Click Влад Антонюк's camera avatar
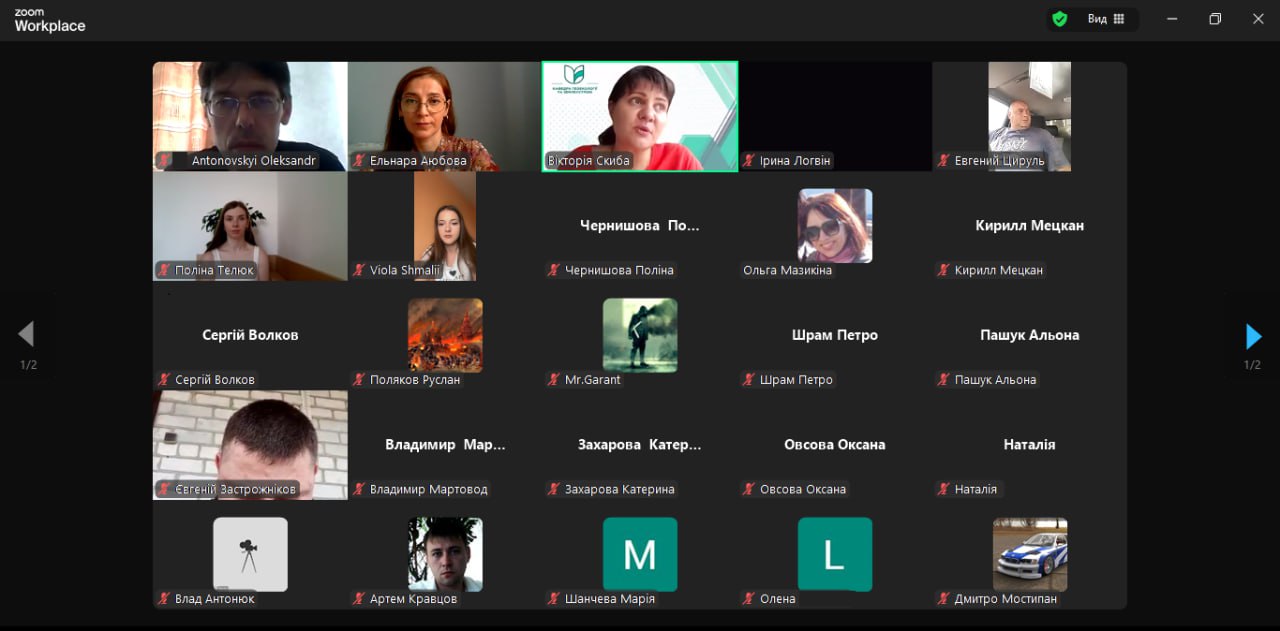This screenshot has height=631, width=1280. tap(250, 554)
